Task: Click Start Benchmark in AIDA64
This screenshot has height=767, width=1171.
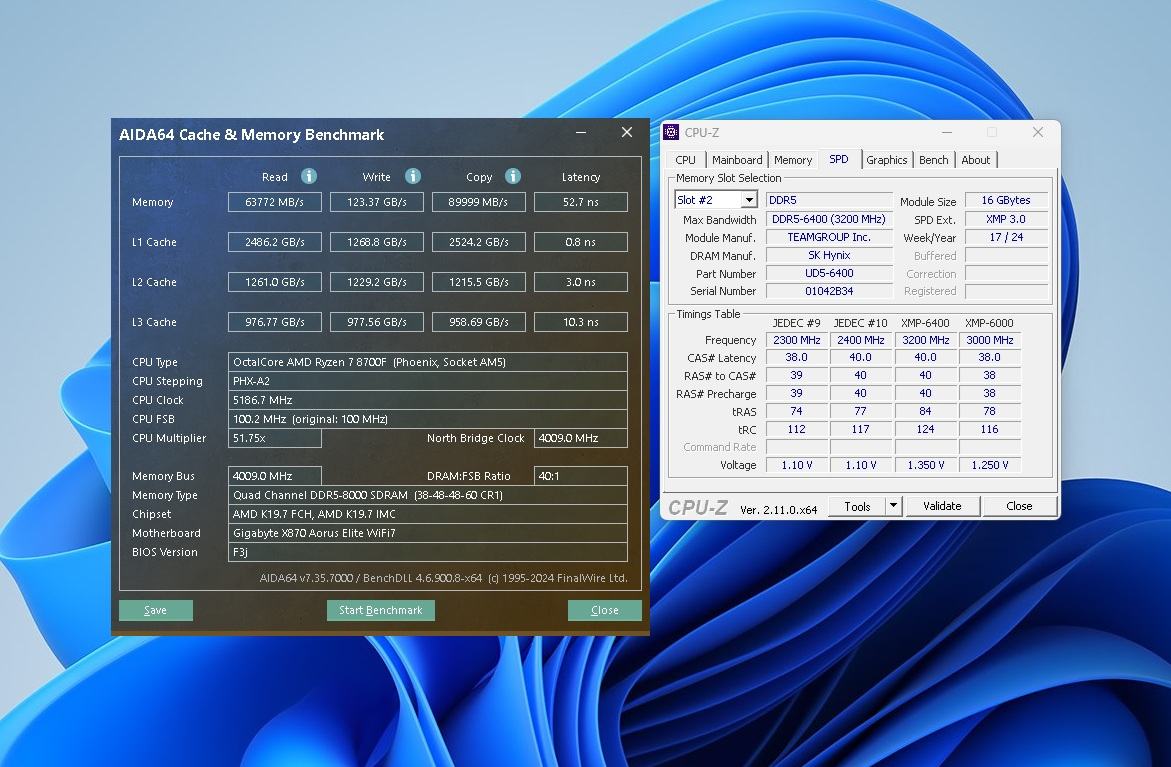Action: [381, 610]
